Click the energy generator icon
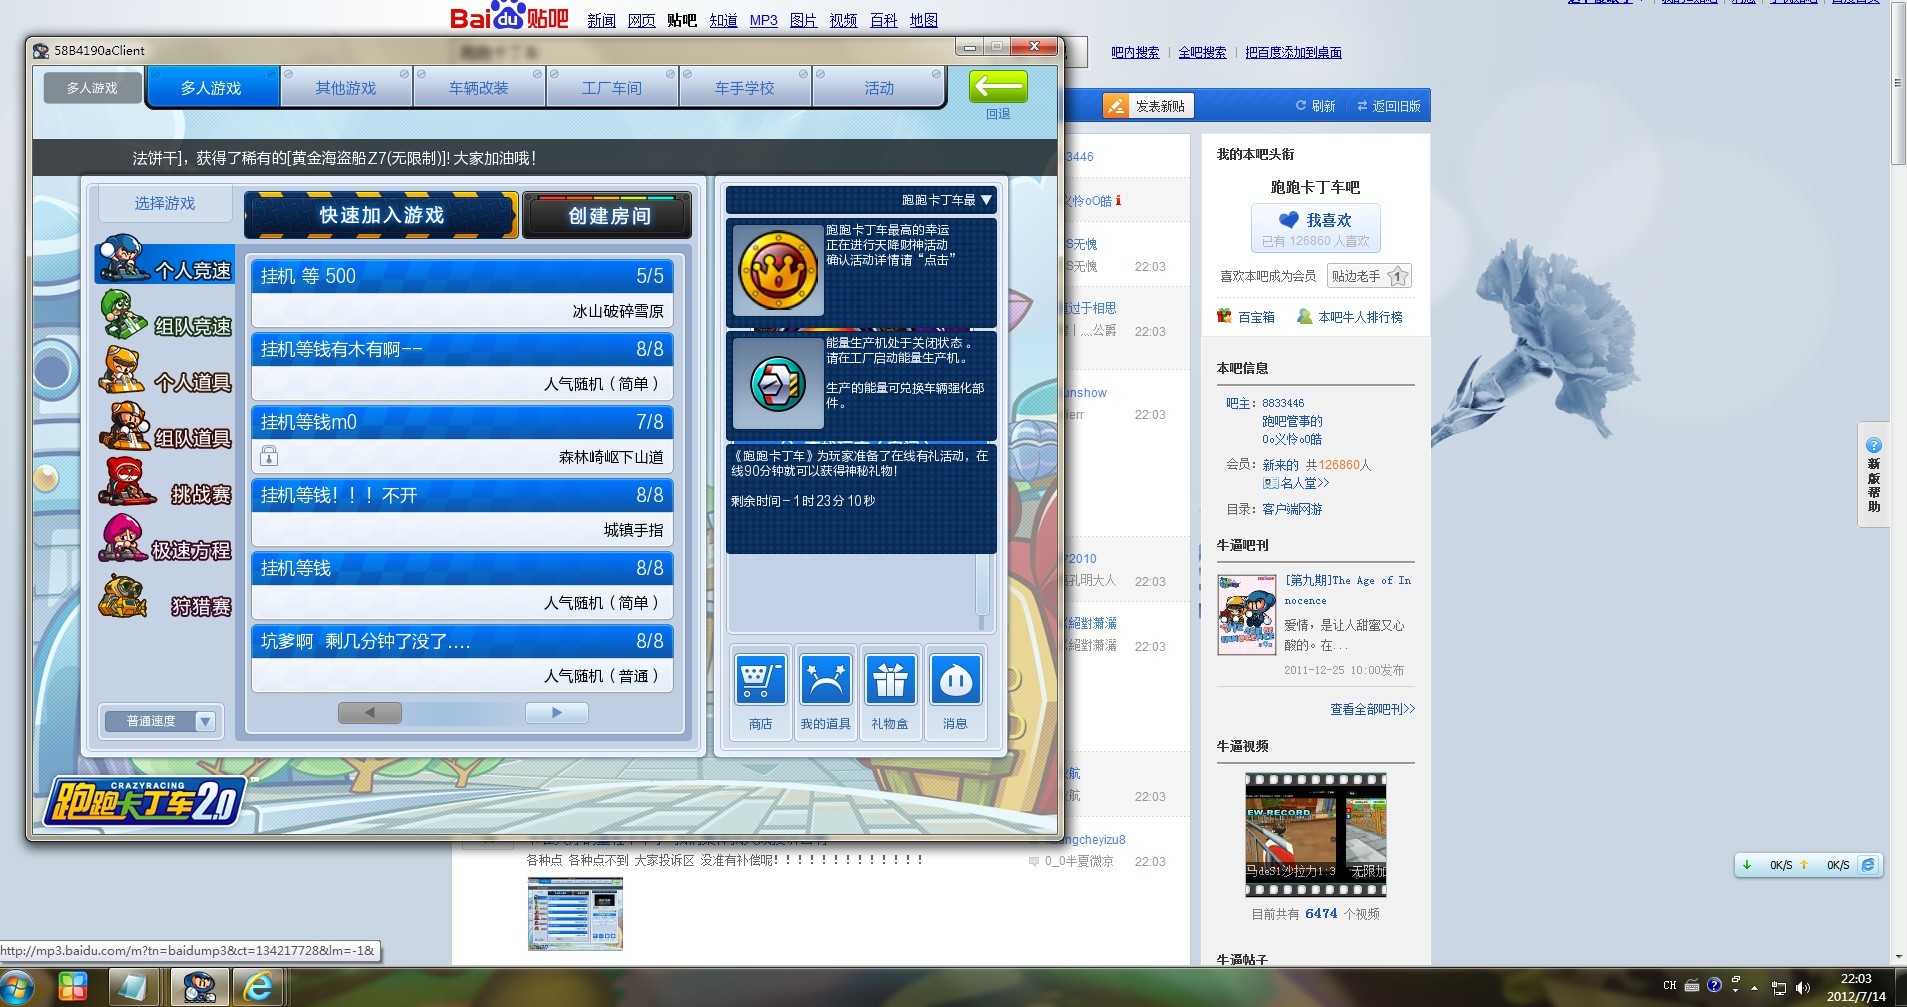Viewport: 1907px width, 1007px height. 778,383
